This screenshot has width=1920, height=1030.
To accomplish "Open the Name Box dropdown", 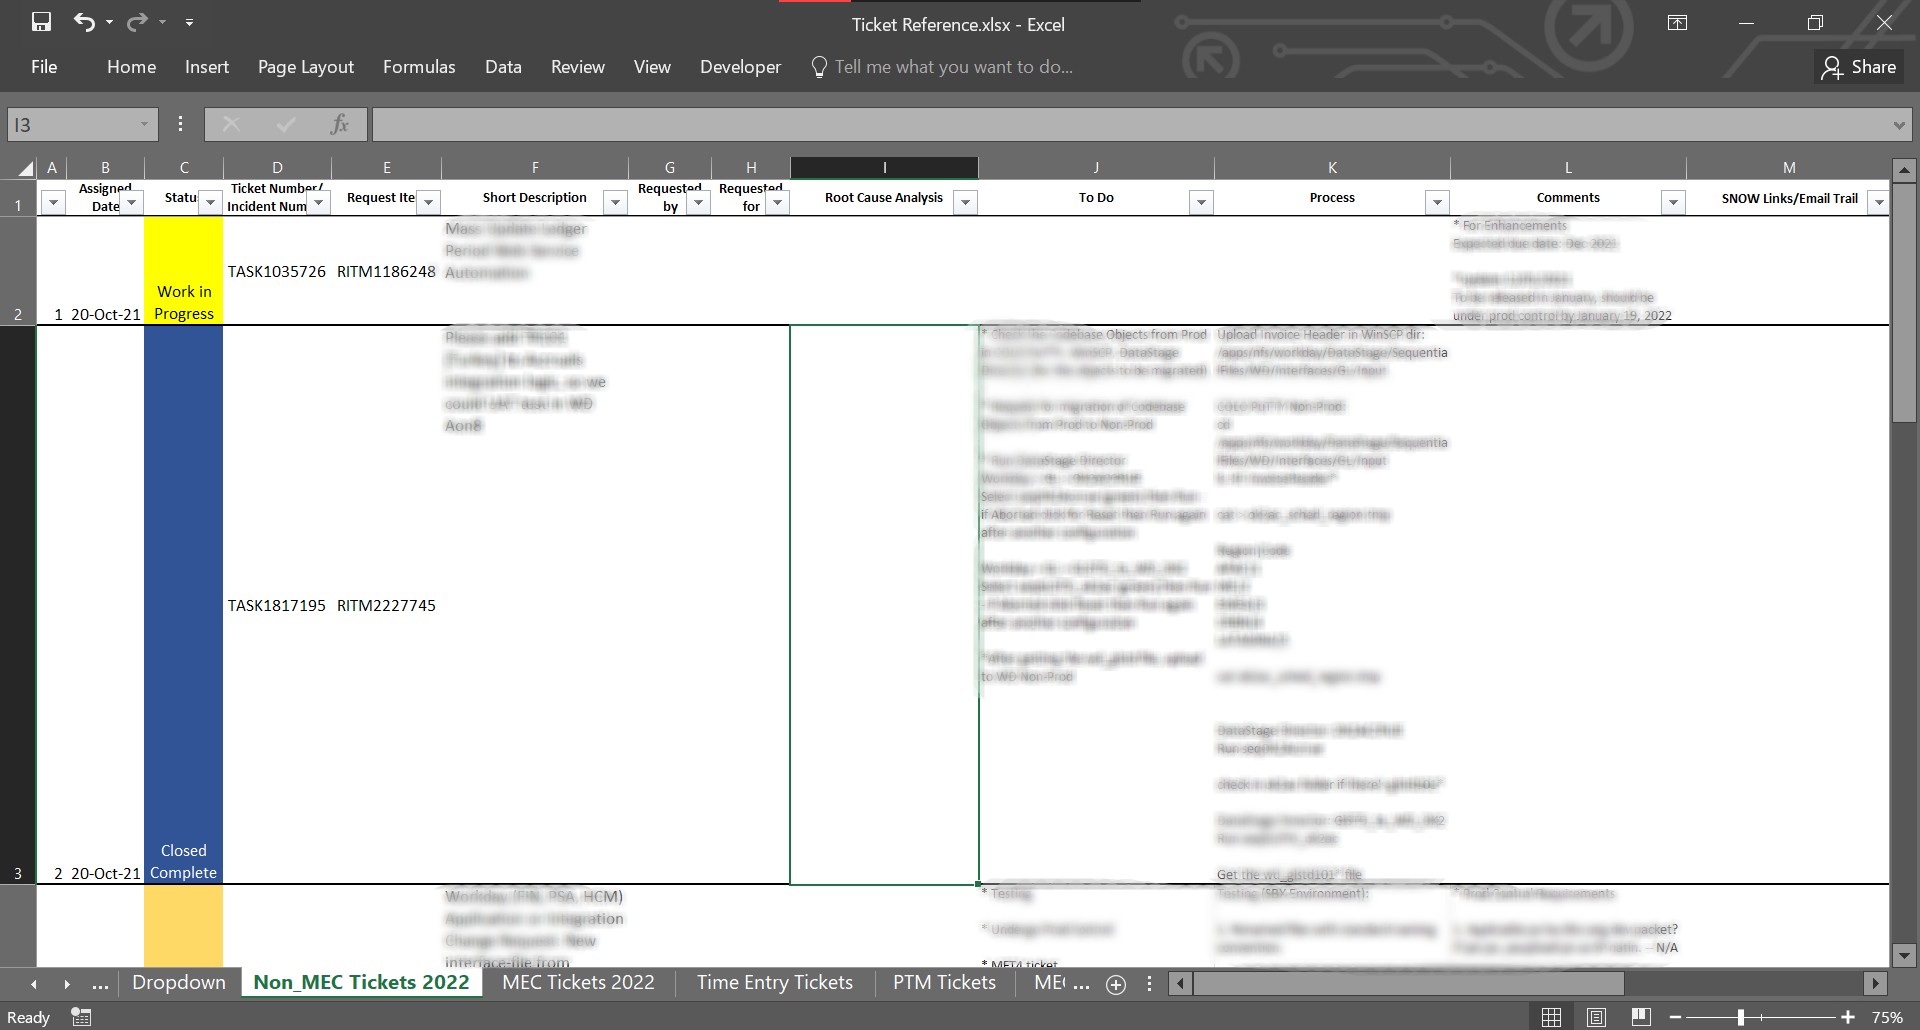I will [x=144, y=125].
